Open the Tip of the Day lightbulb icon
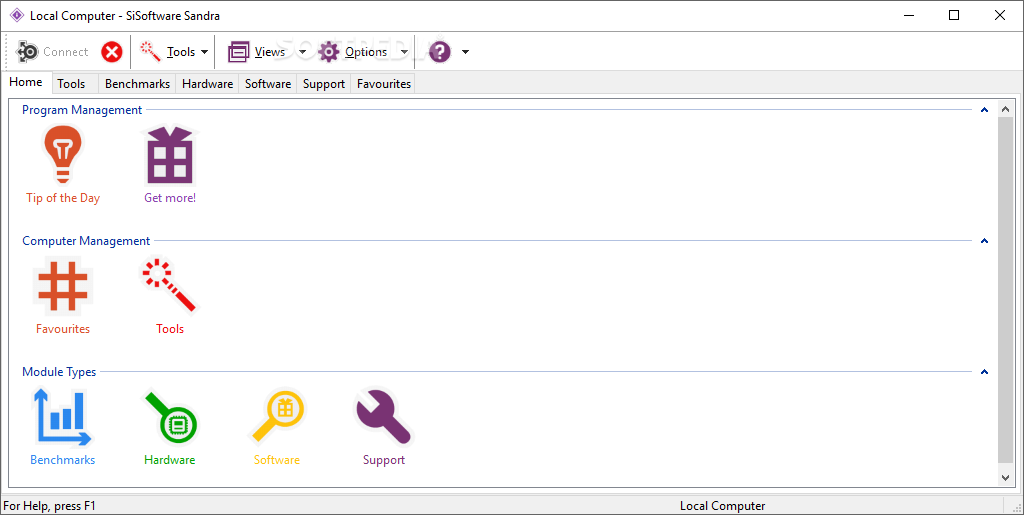1024x515 pixels. pyautogui.click(x=63, y=155)
